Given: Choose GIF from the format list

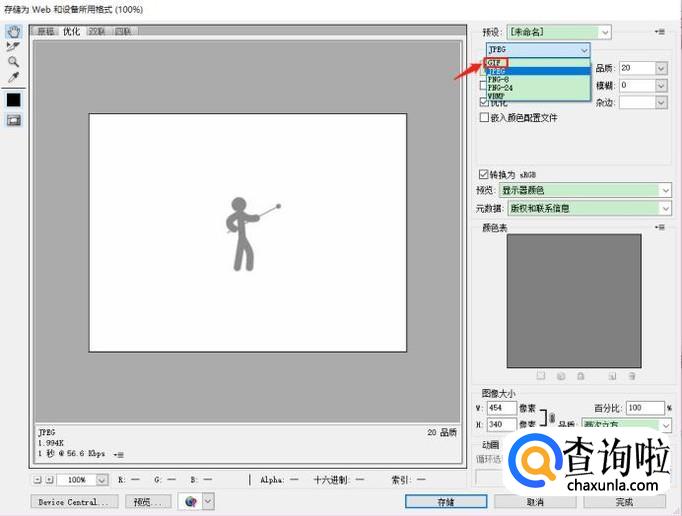Looking at the screenshot, I should tap(496, 63).
